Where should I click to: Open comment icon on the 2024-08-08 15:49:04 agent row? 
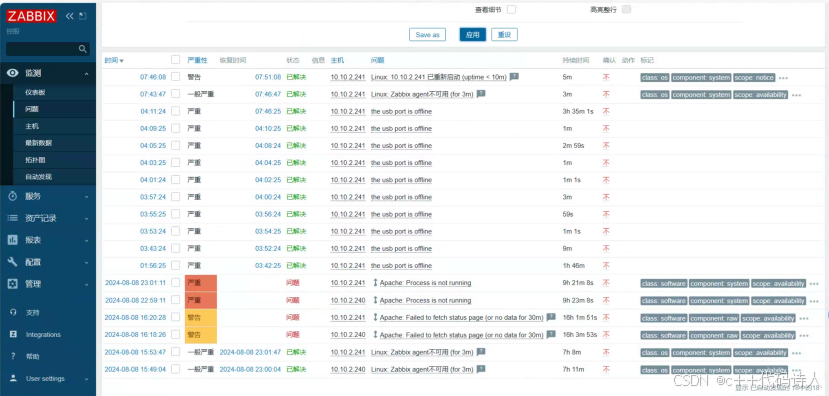[x=481, y=369]
